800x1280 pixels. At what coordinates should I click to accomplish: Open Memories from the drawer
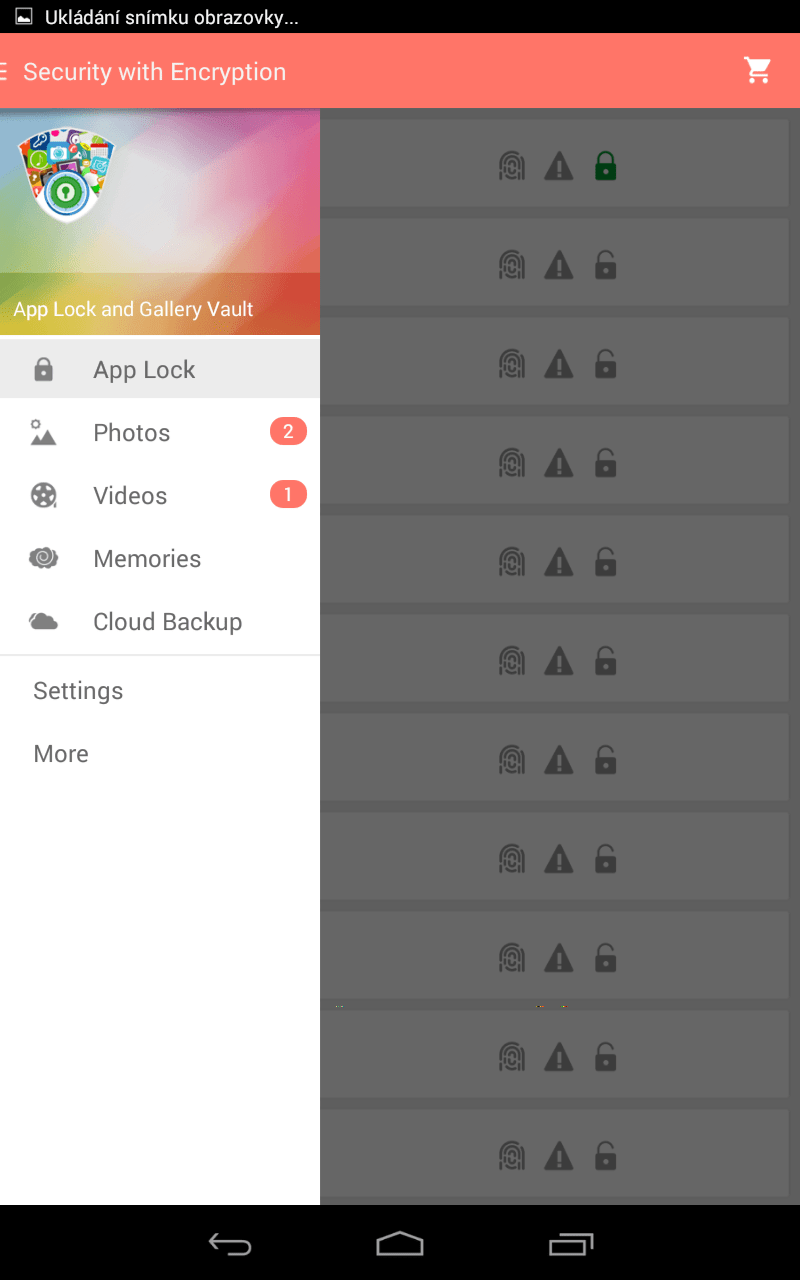point(160,558)
